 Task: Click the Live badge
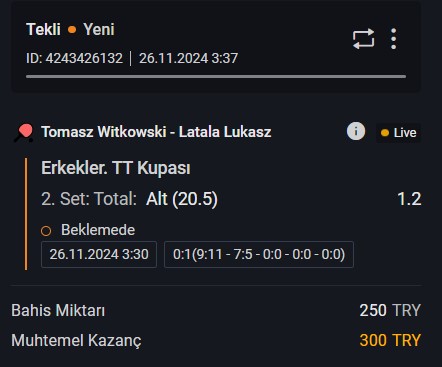tap(398, 133)
